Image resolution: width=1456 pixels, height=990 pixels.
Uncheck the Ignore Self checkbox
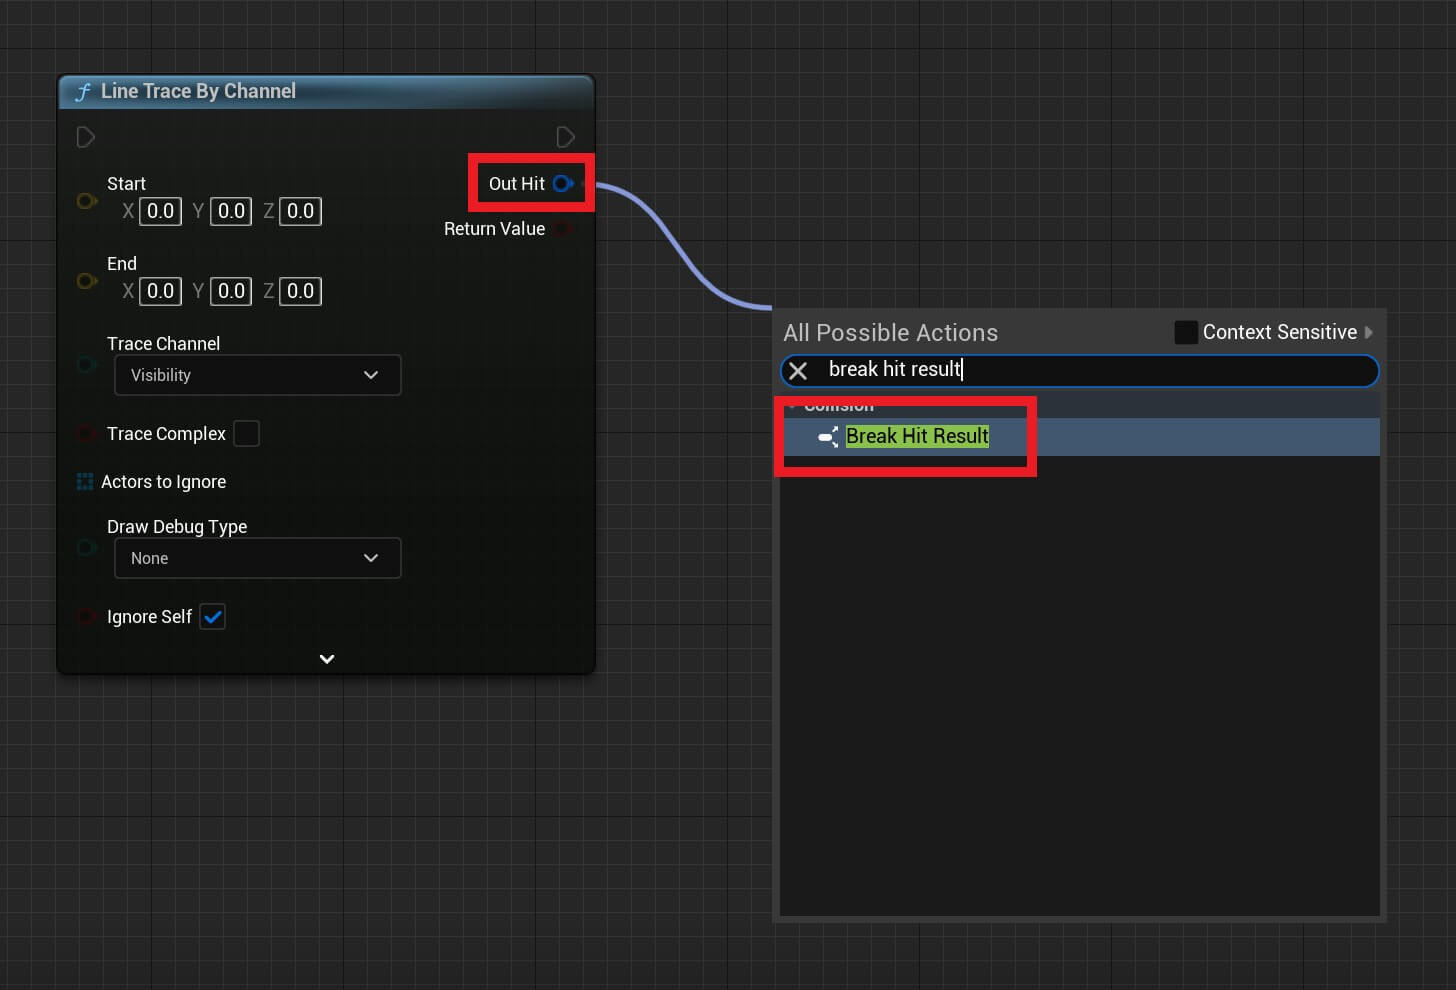point(213,617)
